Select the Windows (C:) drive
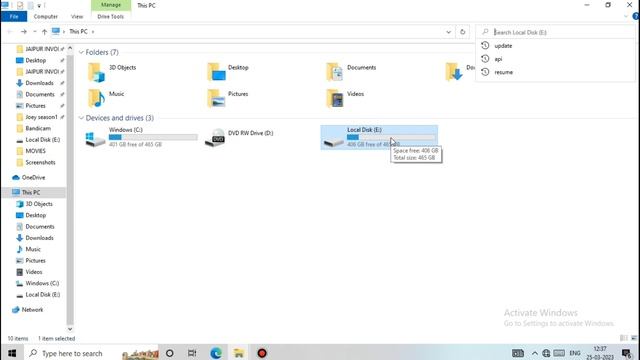The image size is (640, 360). tap(141, 137)
